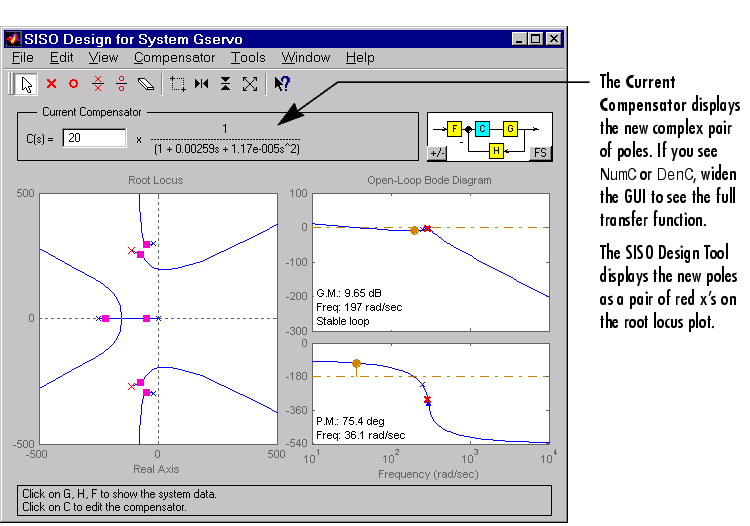
Task: Activate the context help question-mark tool
Action: [282, 84]
